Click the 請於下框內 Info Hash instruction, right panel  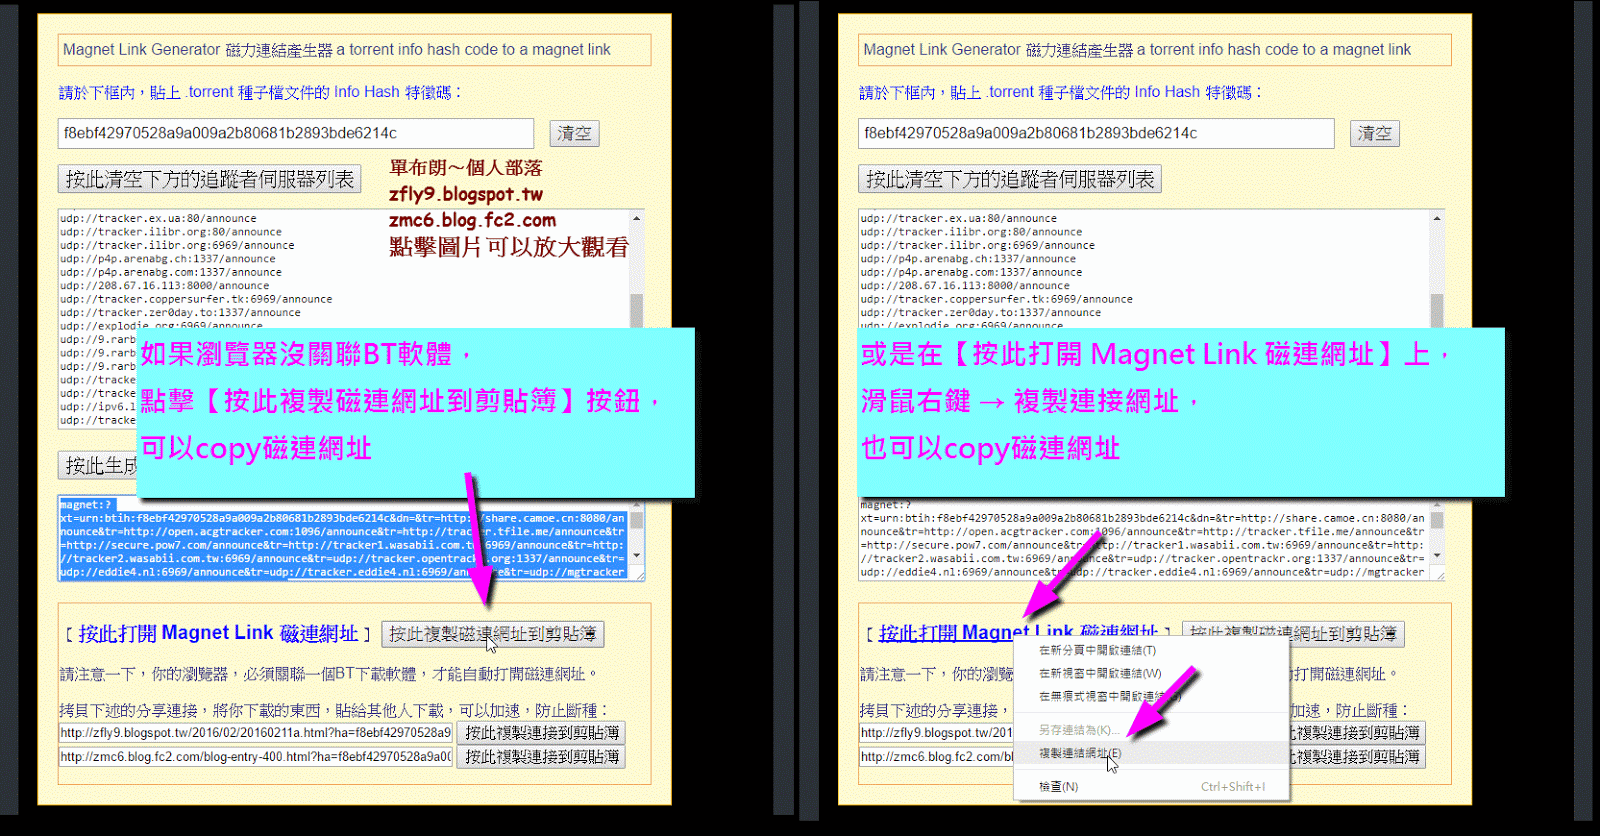pyautogui.click(x=1061, y=92)
